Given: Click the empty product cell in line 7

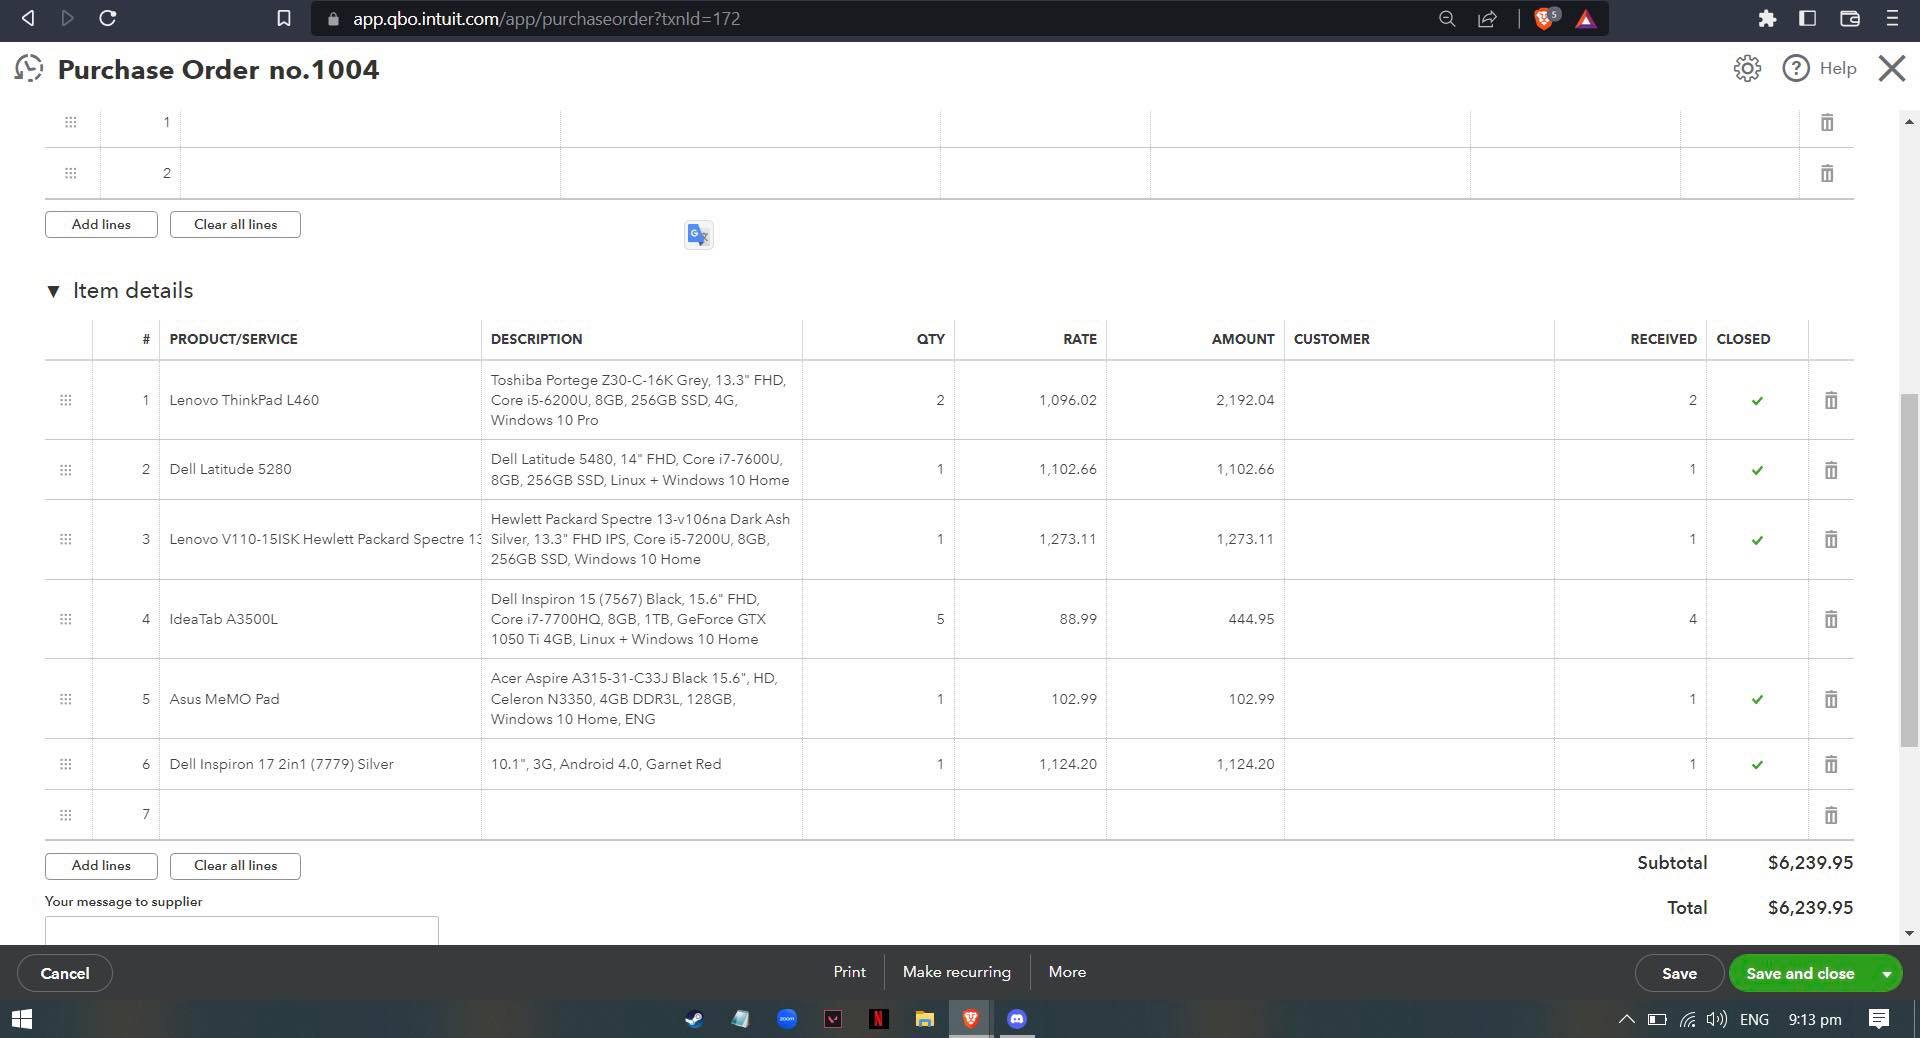Looking at the screenshot, I should pyautogui.click(x=320, y=815).
